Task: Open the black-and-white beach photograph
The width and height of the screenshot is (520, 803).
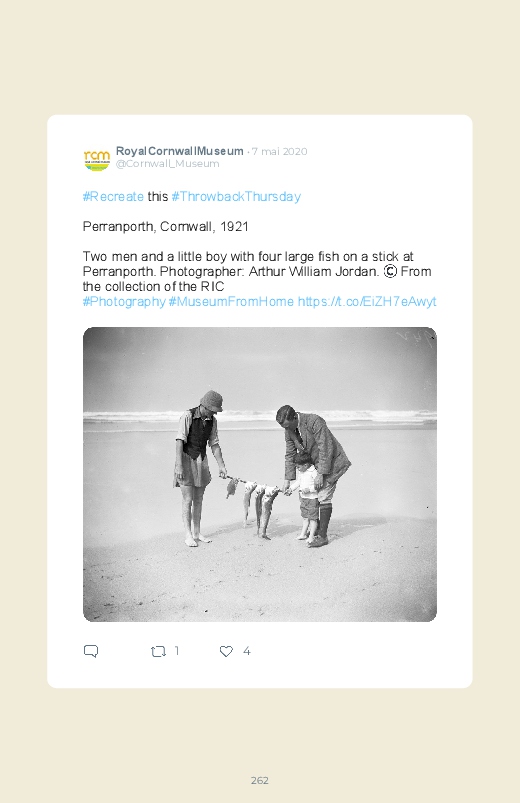Action: 260,474
